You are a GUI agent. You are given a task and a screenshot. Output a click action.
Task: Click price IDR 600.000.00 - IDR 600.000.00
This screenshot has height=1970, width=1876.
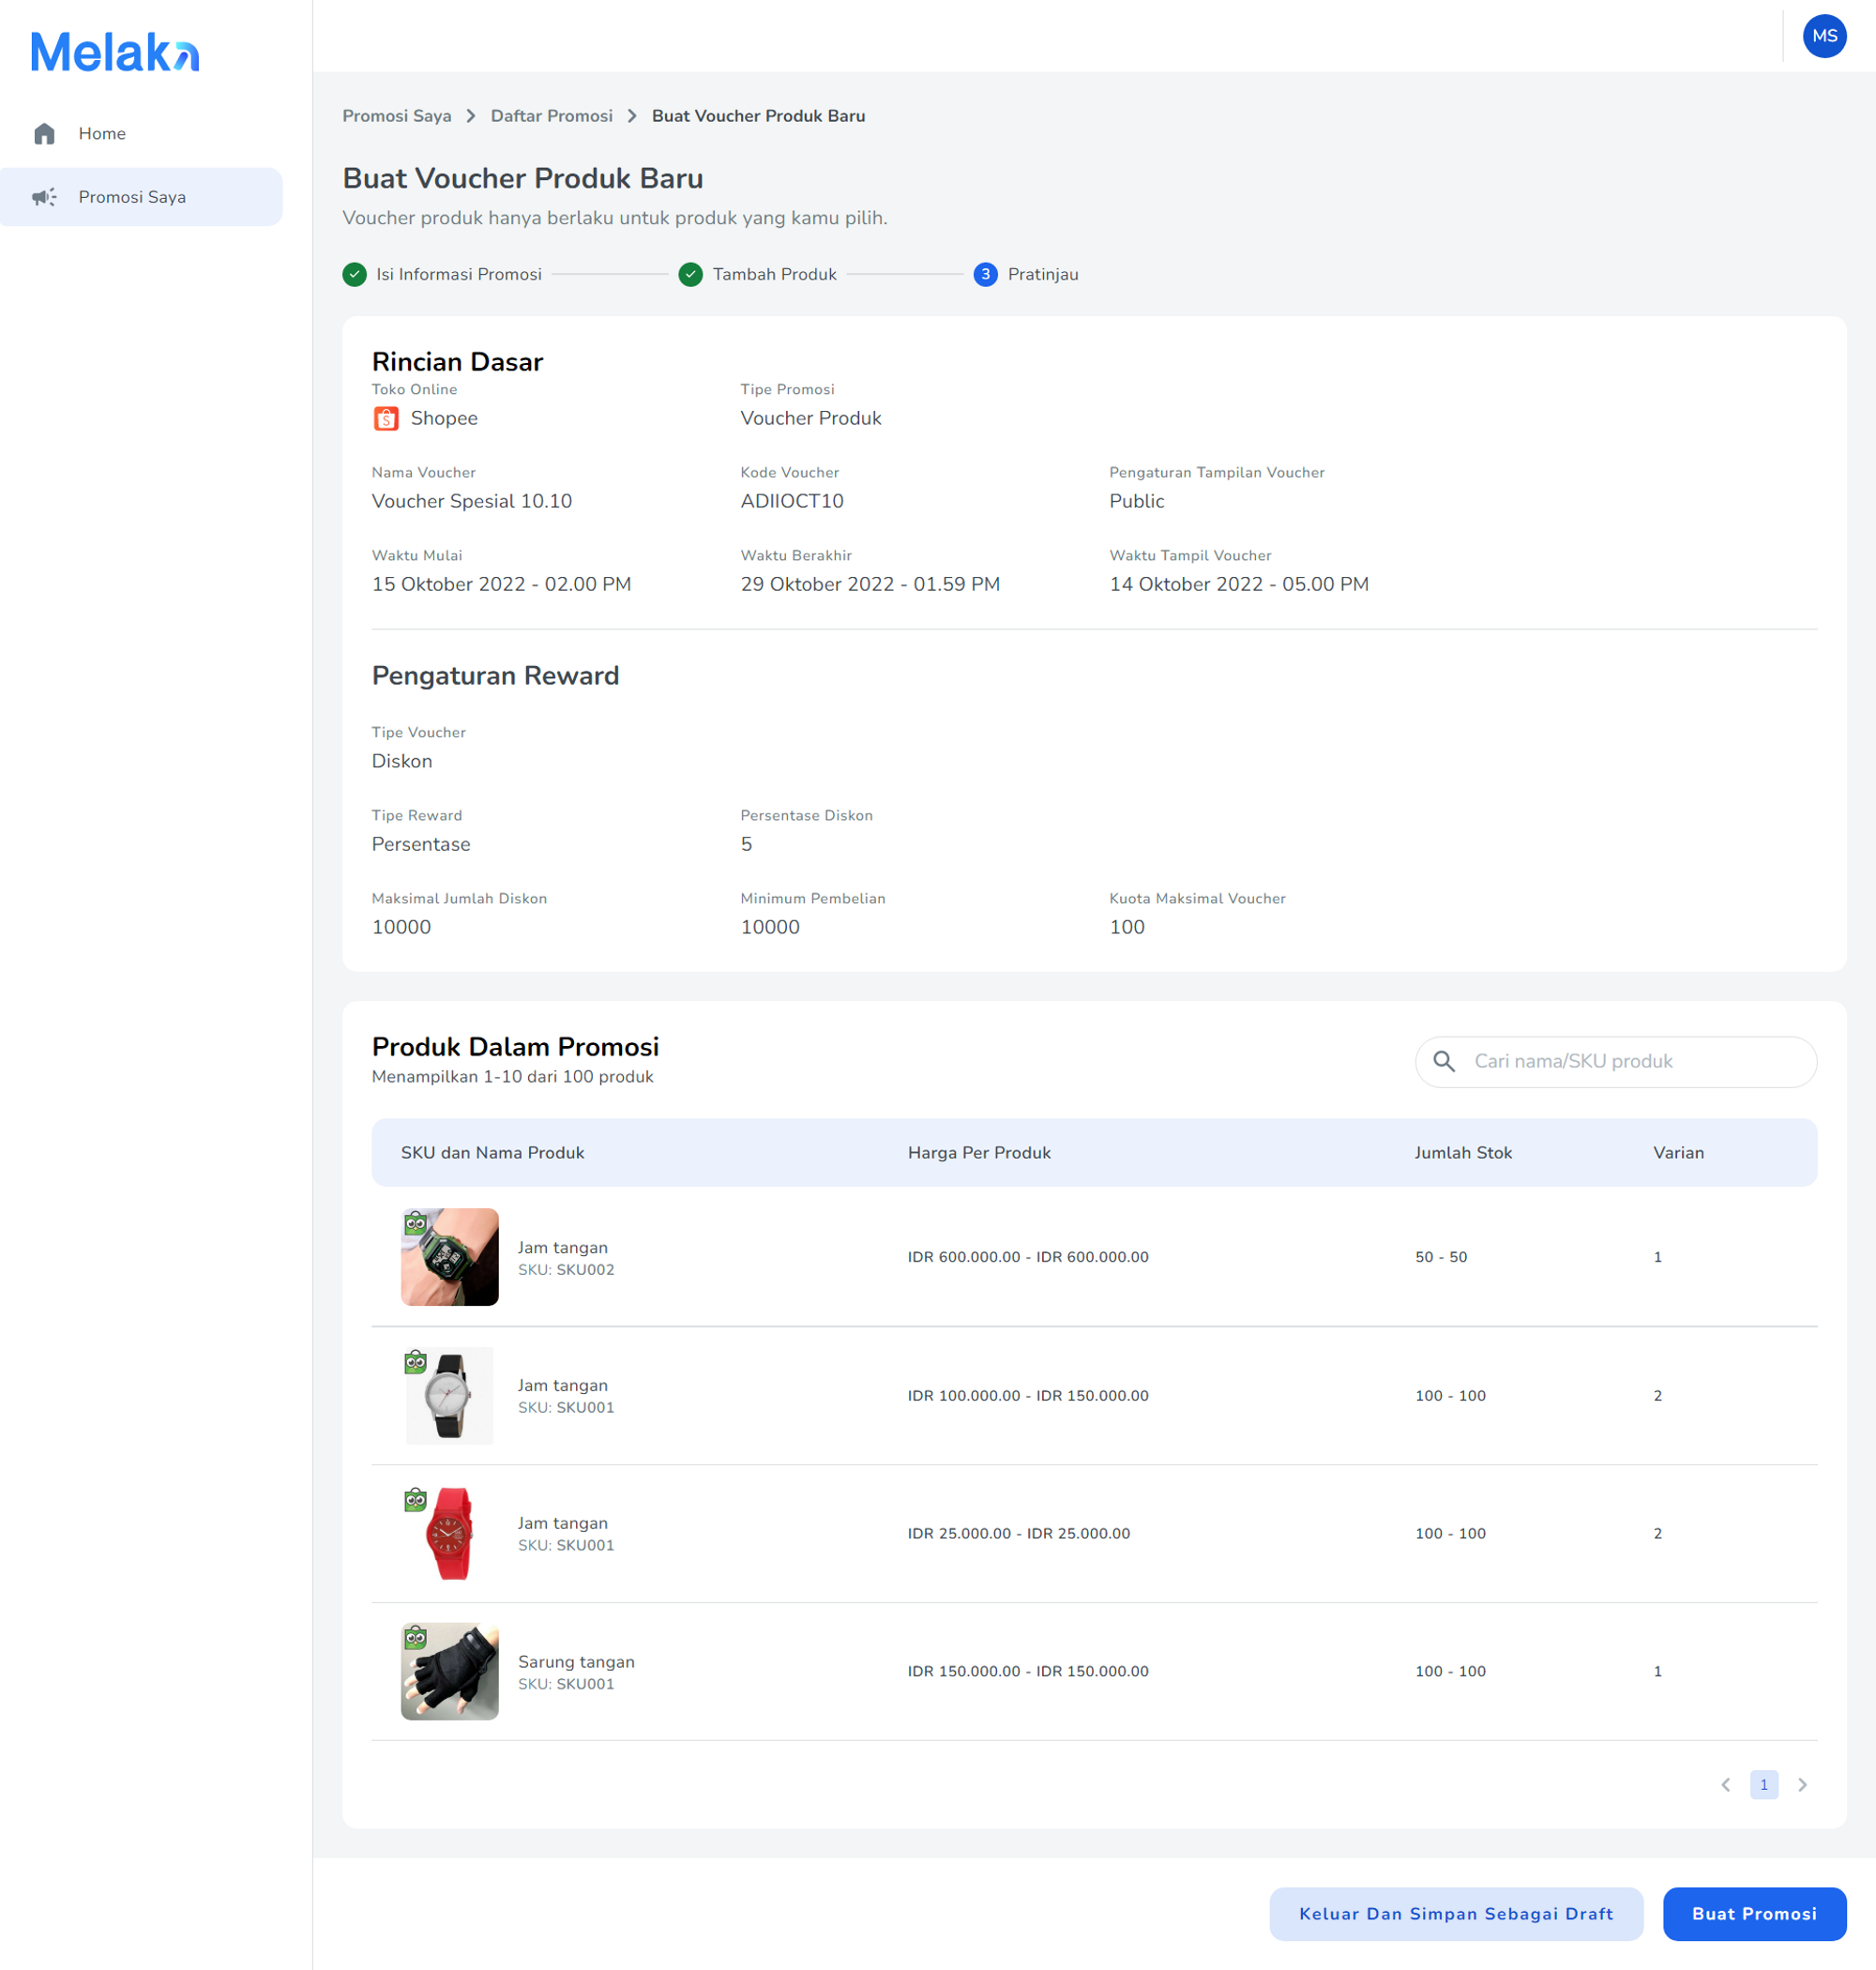coord(1028,1257)
